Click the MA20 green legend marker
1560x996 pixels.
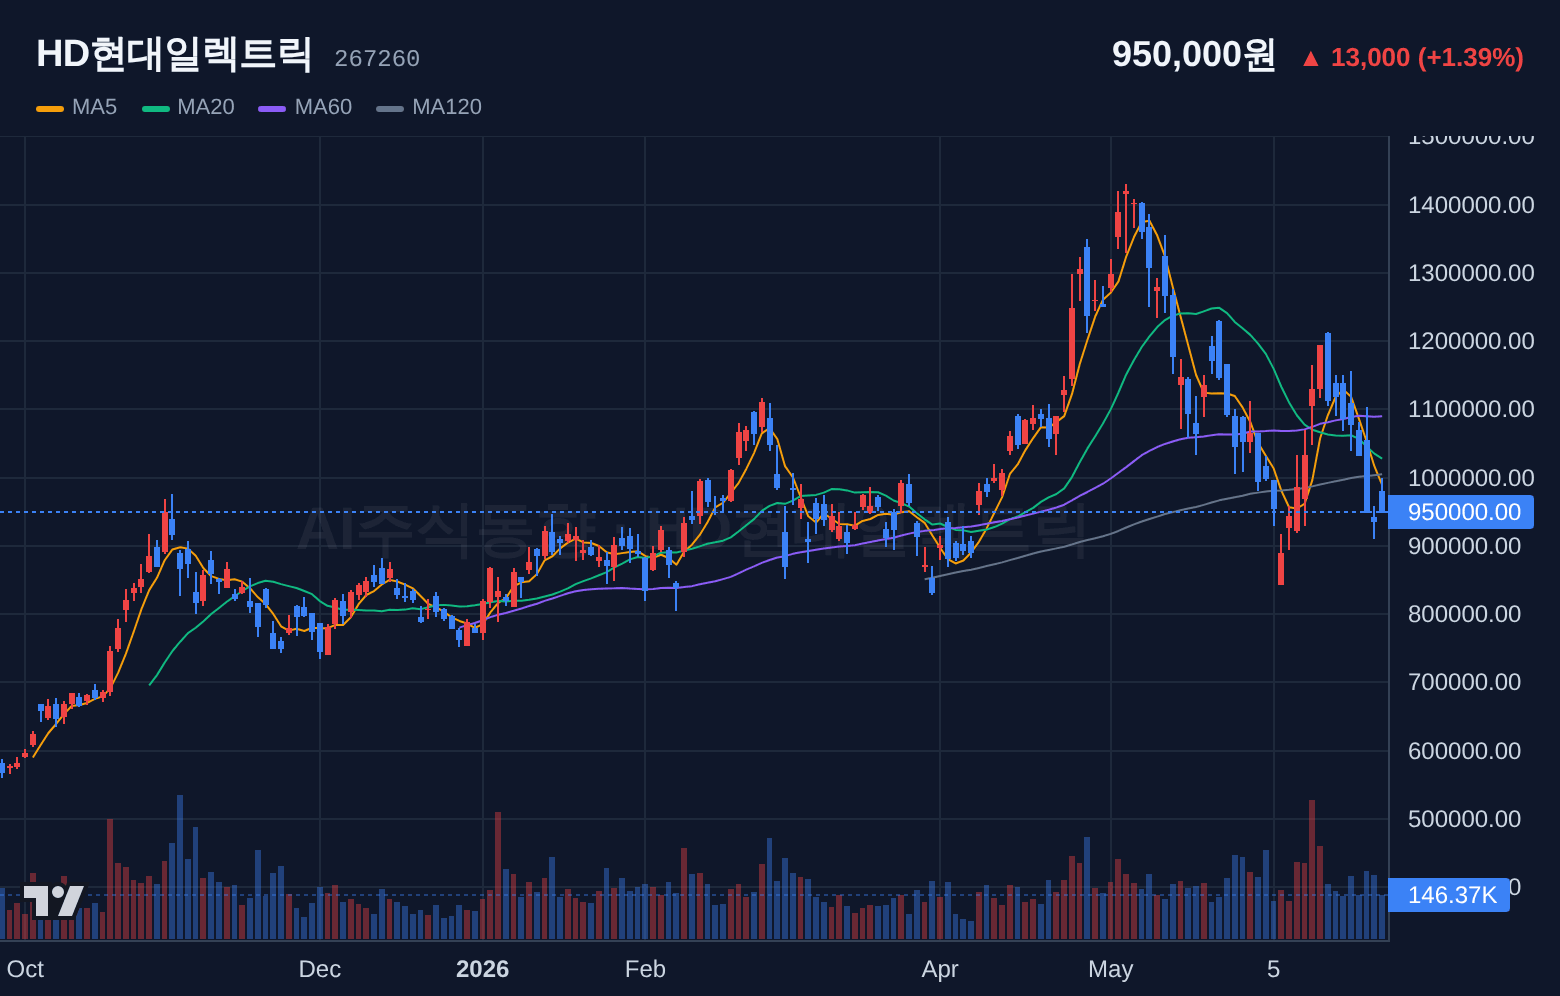coord(156,108)
